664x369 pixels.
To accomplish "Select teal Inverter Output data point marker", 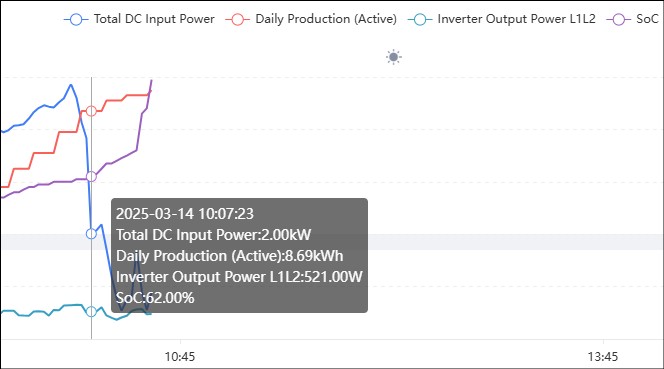I will click(91, 311).
